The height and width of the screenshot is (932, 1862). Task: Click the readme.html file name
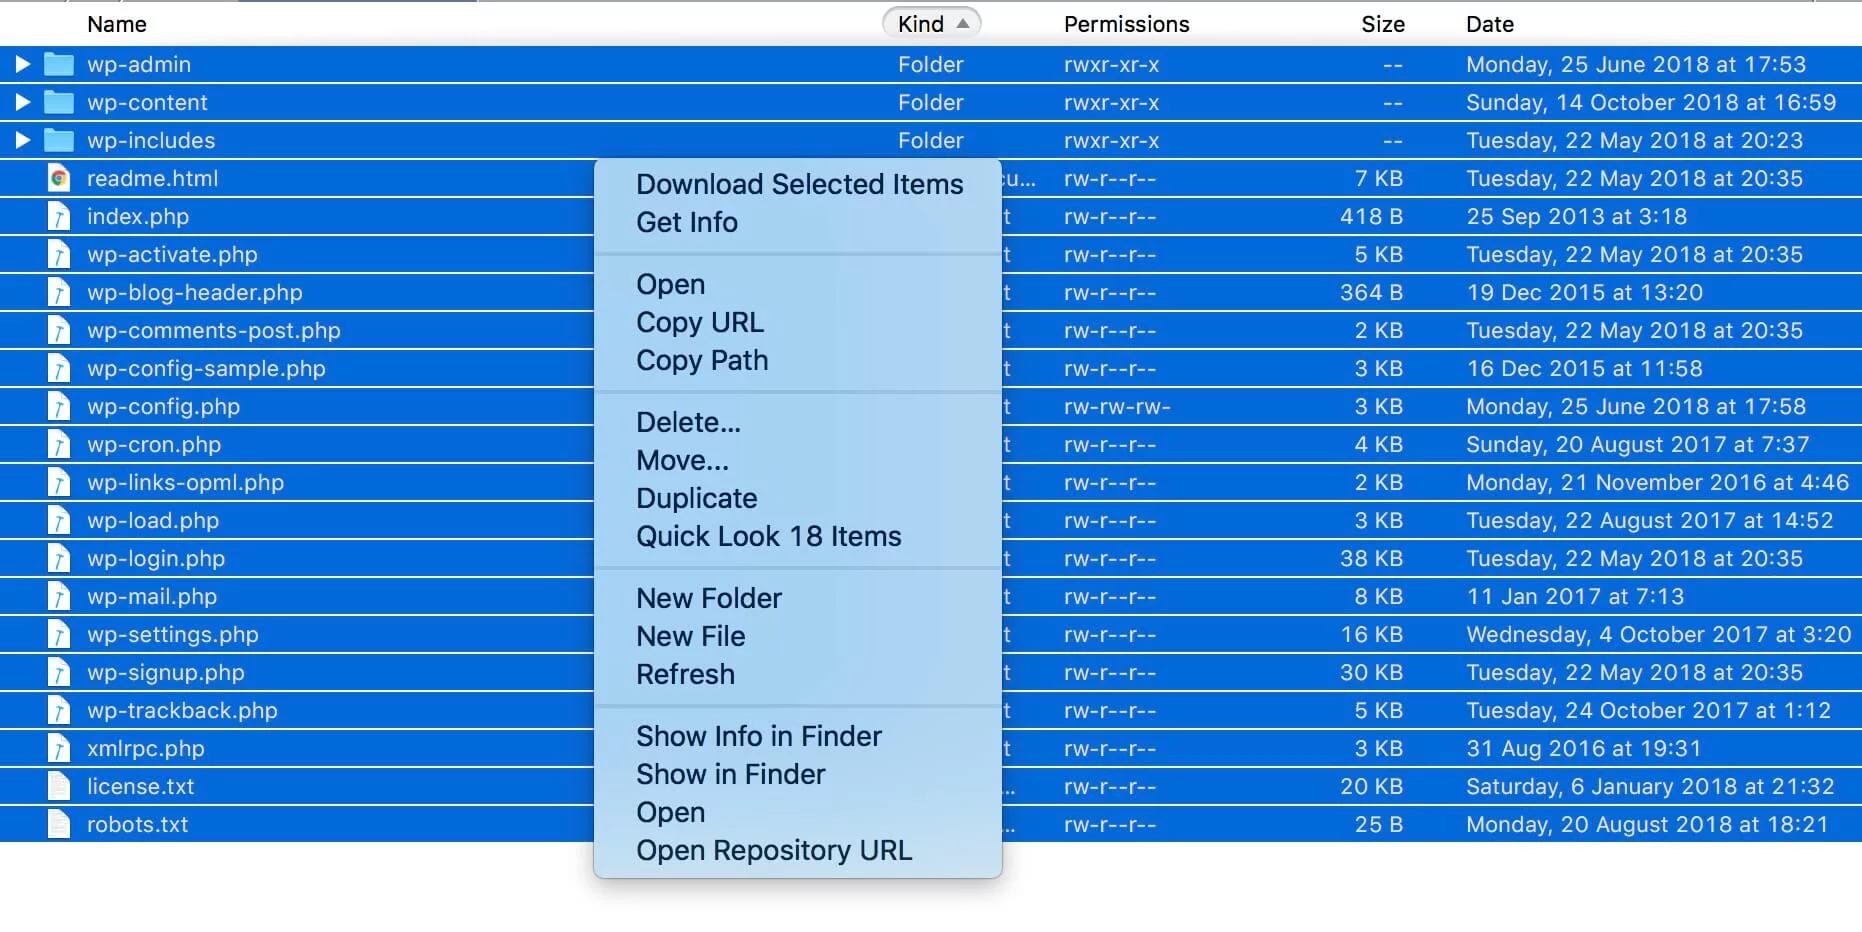(152, 179)
